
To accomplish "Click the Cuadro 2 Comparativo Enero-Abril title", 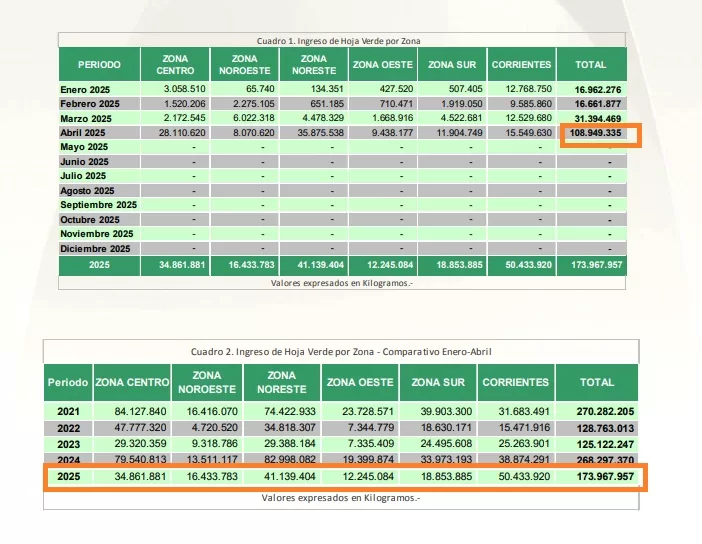I will coord(341,351).
